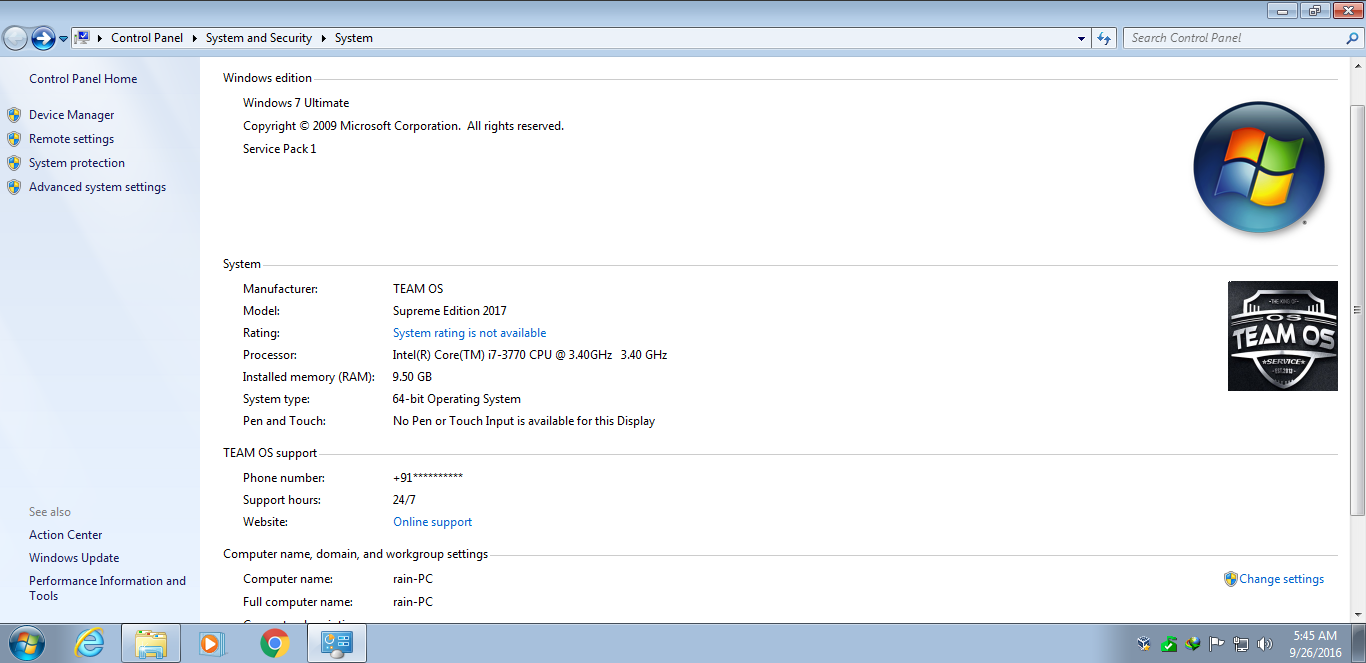Click the TEAM OS logo image
The height and width of the screenshot is (663, 1366).
tap(1283, 336)
